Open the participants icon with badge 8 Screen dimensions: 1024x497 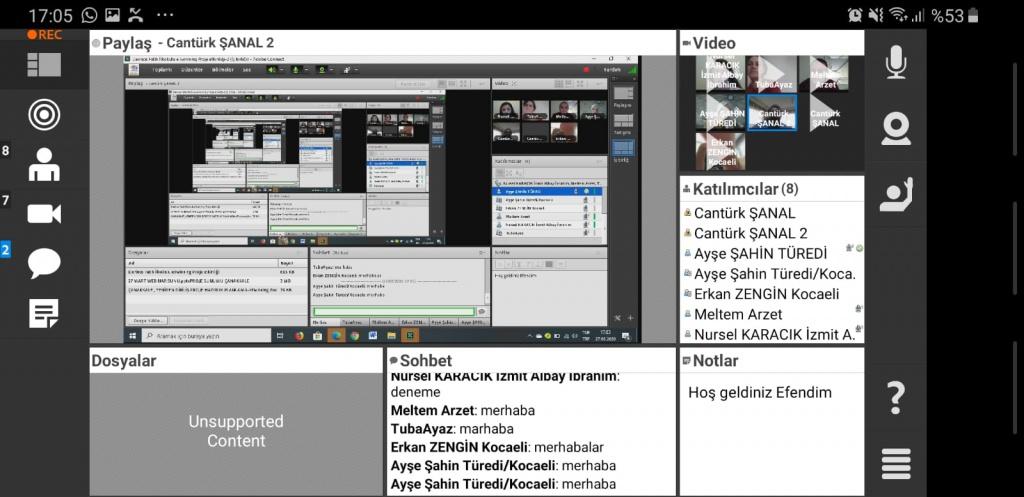pos(44,164)
